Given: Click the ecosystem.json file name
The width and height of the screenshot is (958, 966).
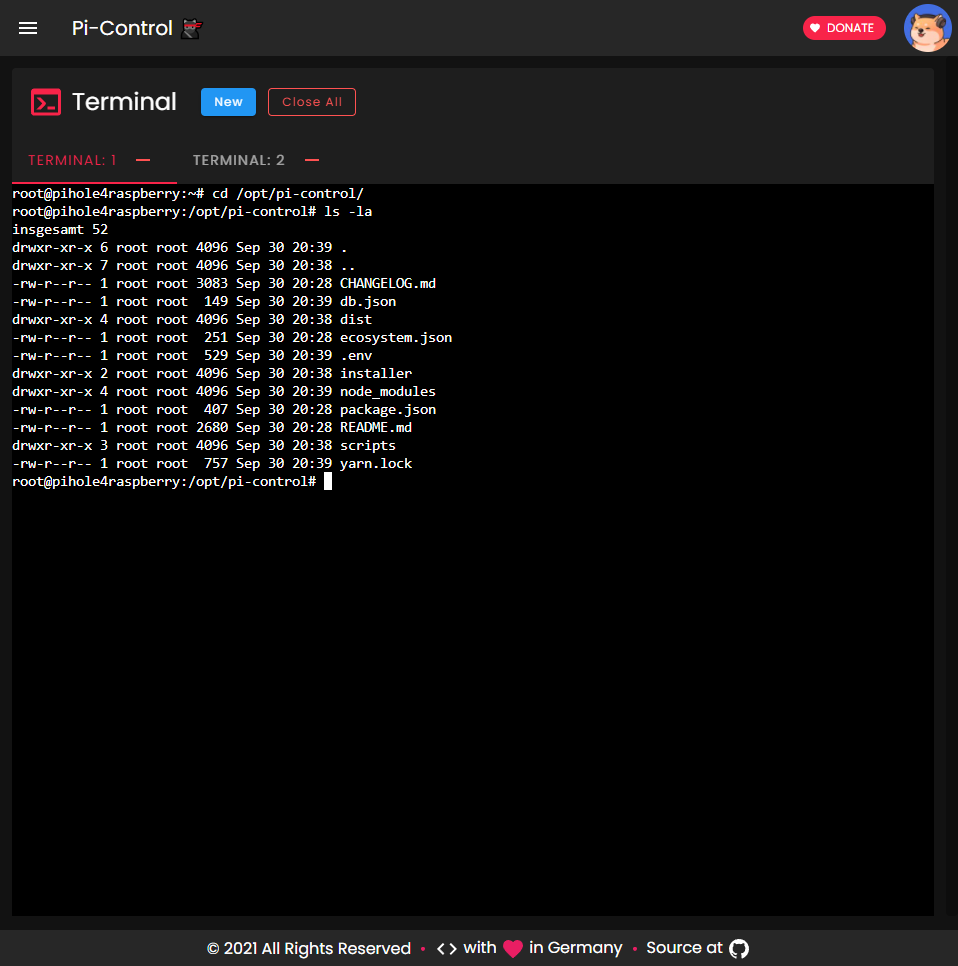Looking at the screenshot, I should (x=396, y=338).
